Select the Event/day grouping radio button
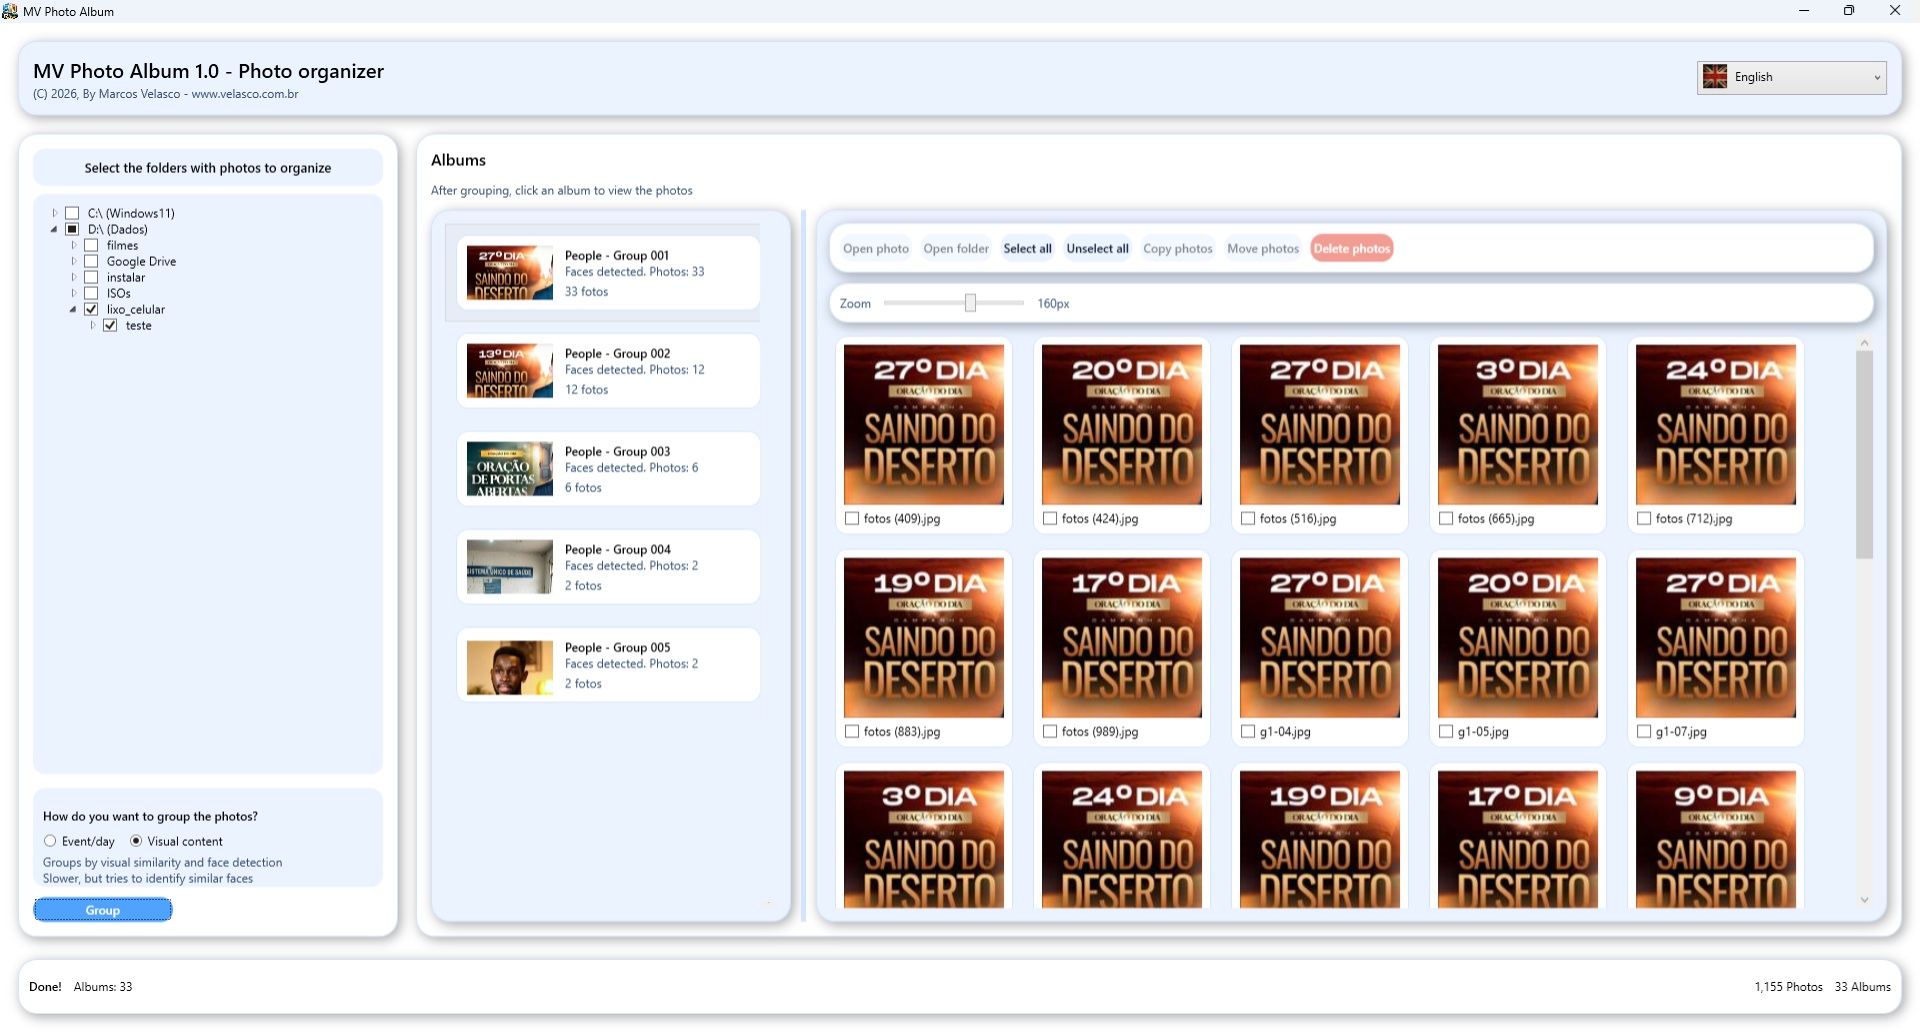Image resolution: width=1920 pixels, height=1032 pixels. (x=50, y=841)
